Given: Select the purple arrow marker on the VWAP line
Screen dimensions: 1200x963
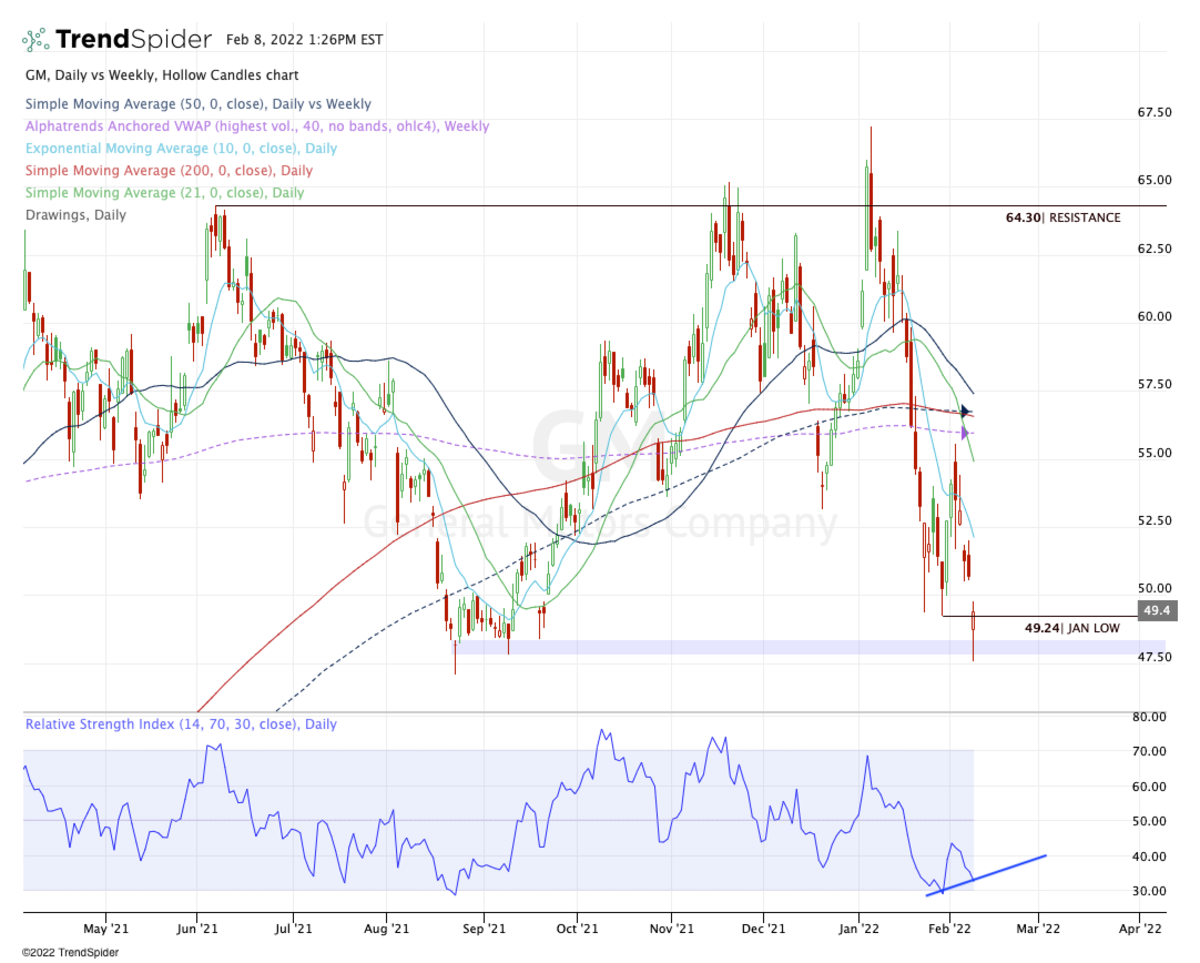Looking at the screenshot, I should pyautogui.click(x=962, y=433).
